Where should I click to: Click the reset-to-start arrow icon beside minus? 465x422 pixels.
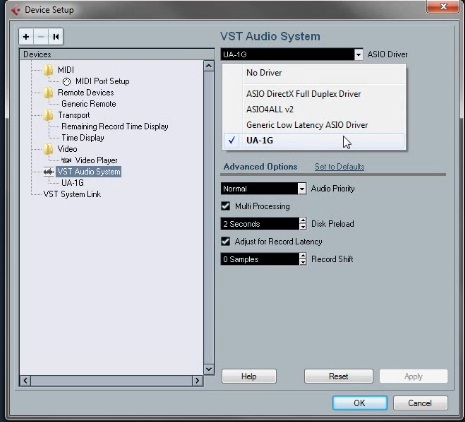pyautogui.click(x=56, y=36)
